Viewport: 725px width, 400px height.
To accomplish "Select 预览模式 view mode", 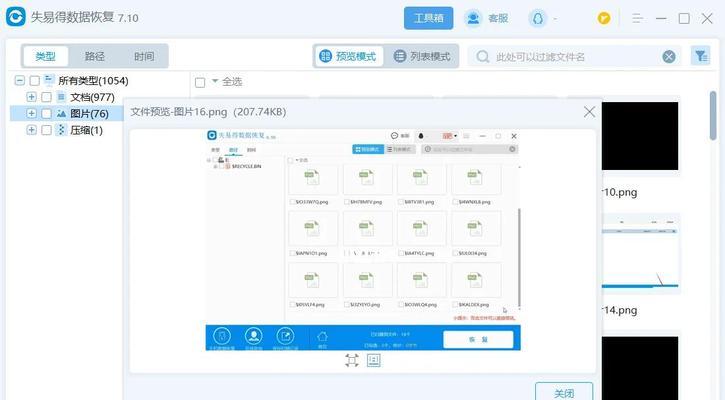I will click(348, 56).
